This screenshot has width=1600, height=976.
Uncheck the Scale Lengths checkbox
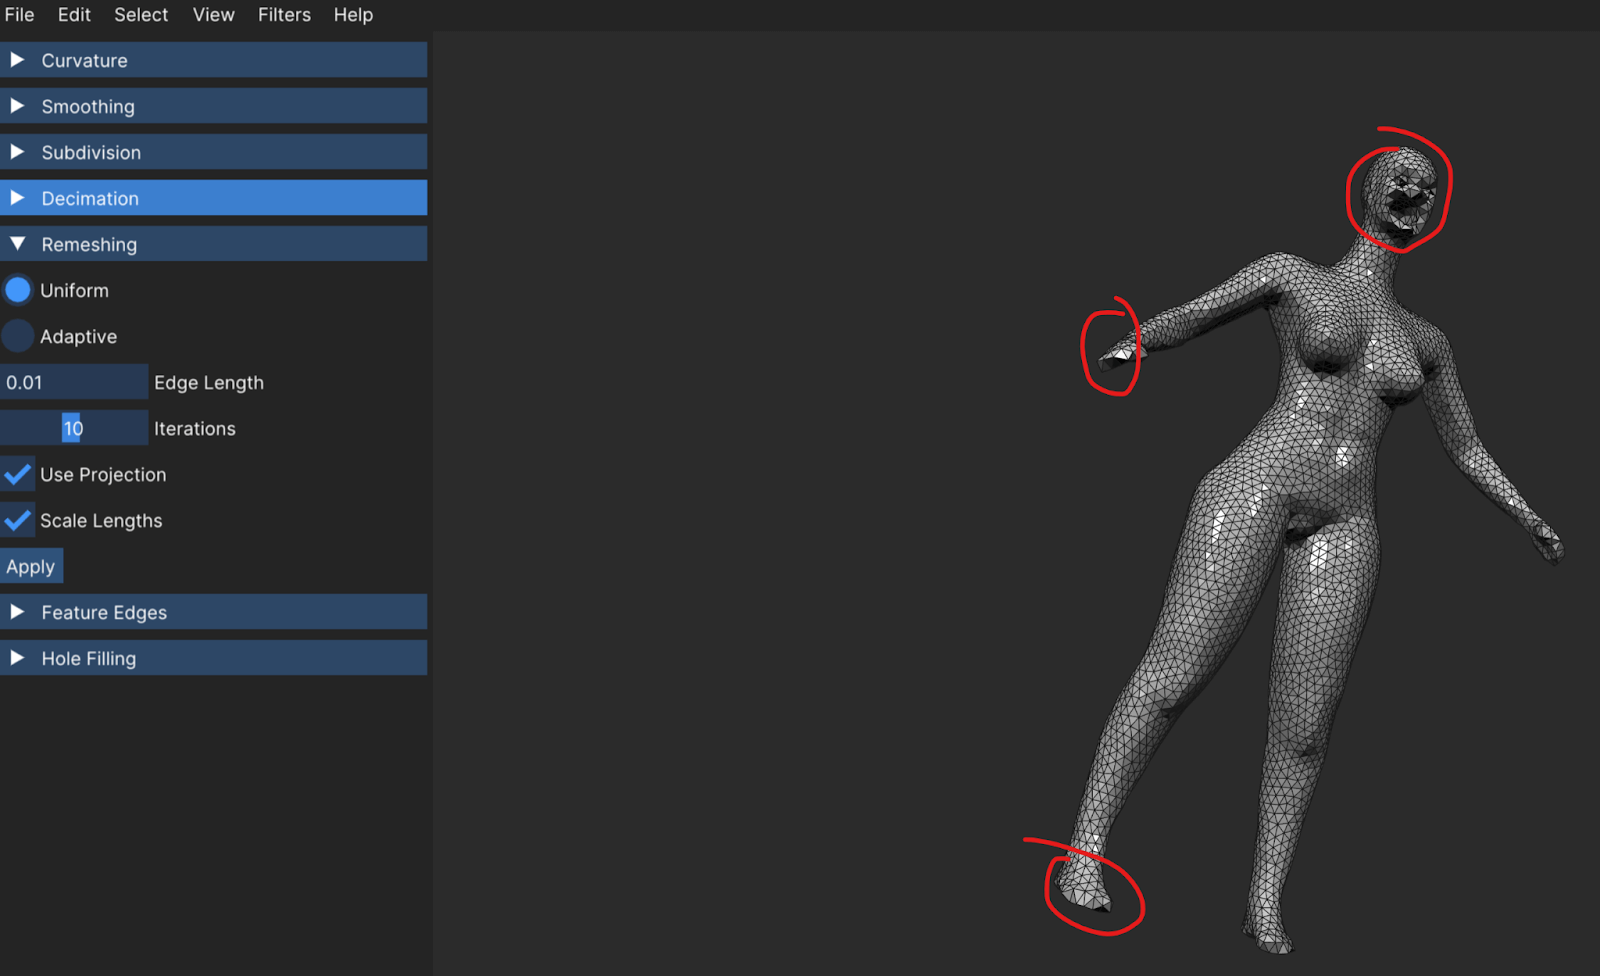click(18, 521)
